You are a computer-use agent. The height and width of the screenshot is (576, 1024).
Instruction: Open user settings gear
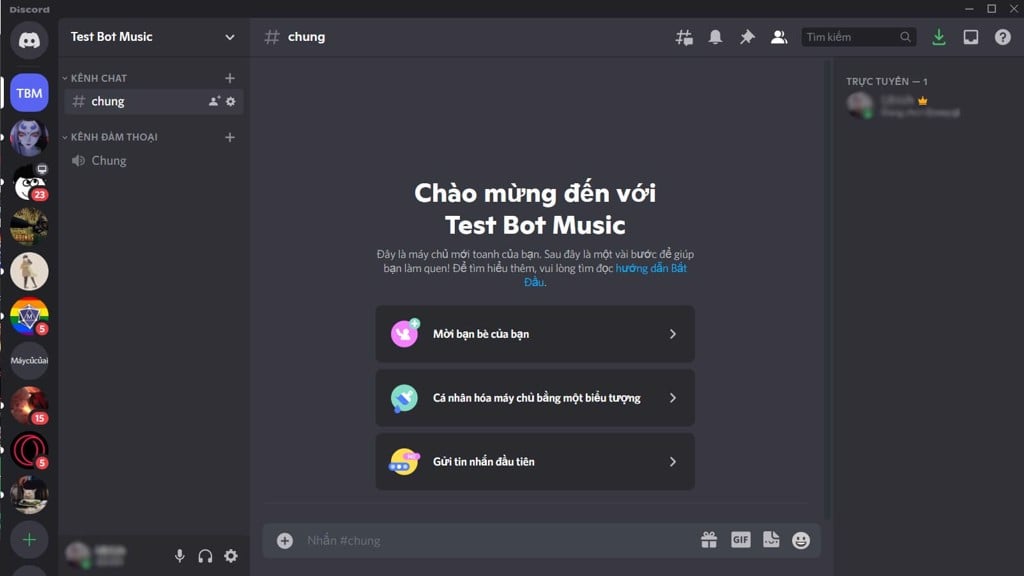(231, 556)
